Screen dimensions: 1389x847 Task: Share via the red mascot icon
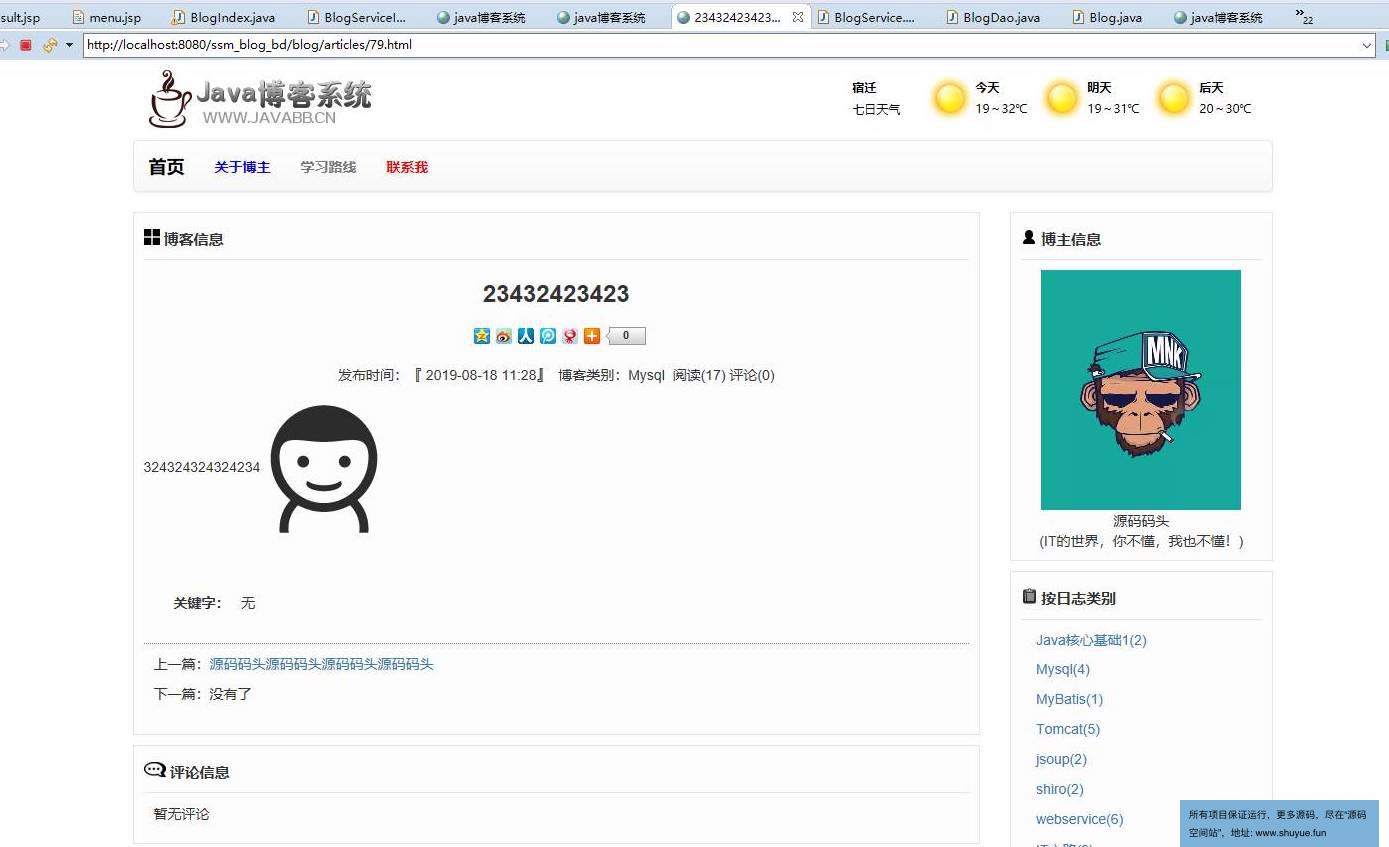click(x=570, y=336)
